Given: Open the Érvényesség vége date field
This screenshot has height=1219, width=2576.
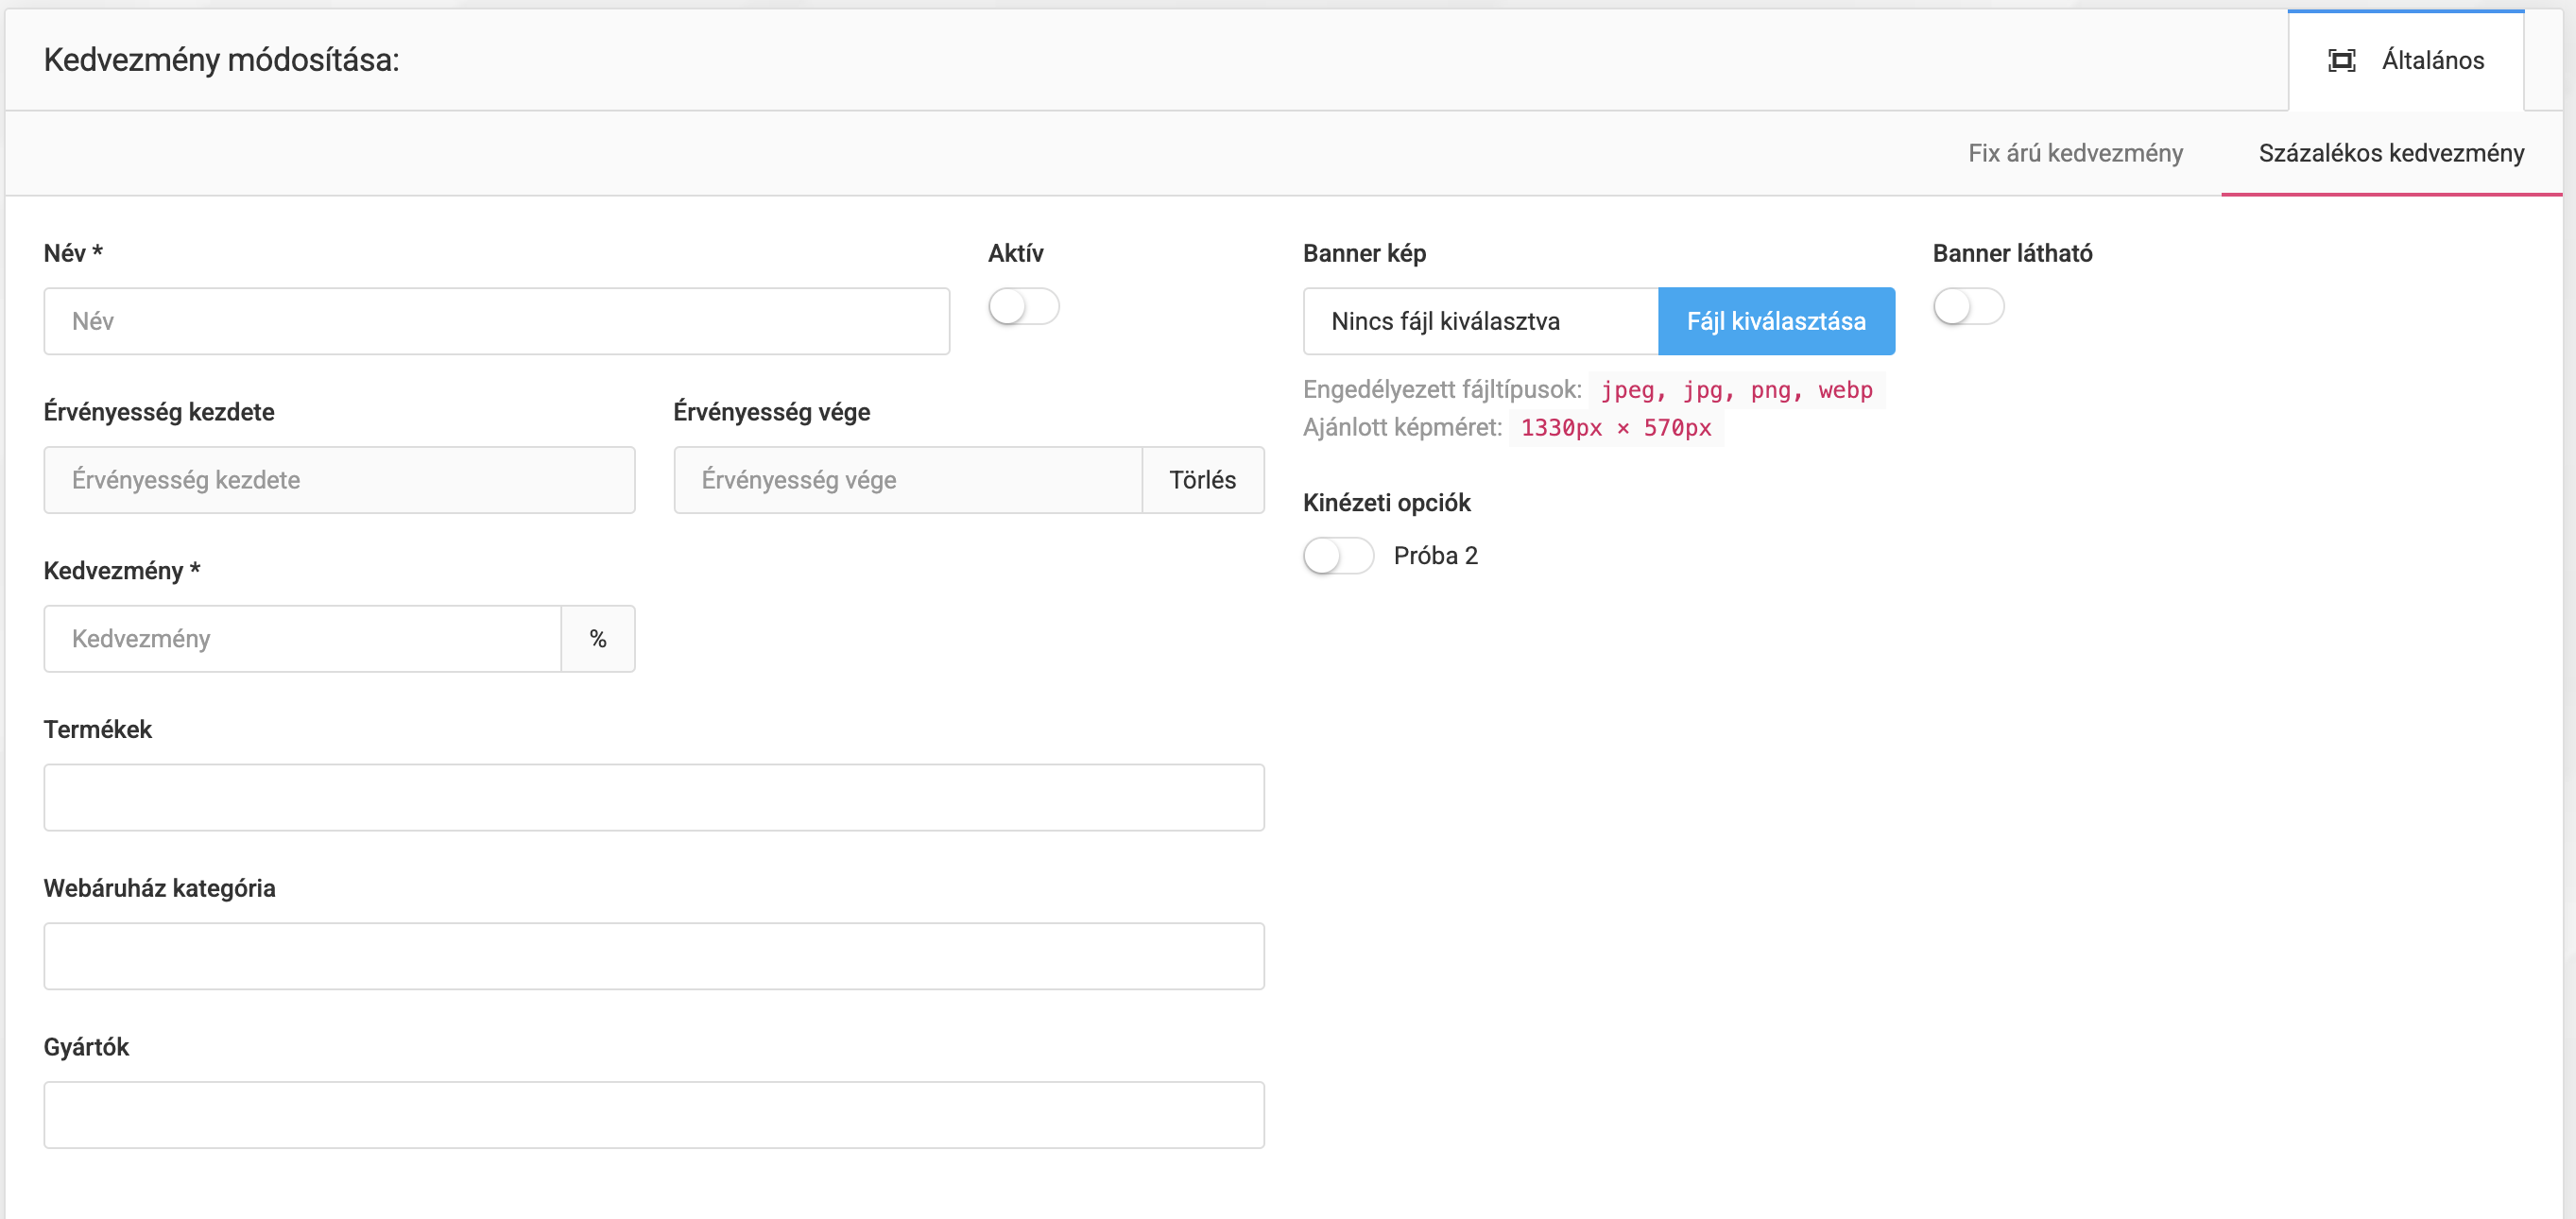Looking at the screenshot, I should pos(907,480).
